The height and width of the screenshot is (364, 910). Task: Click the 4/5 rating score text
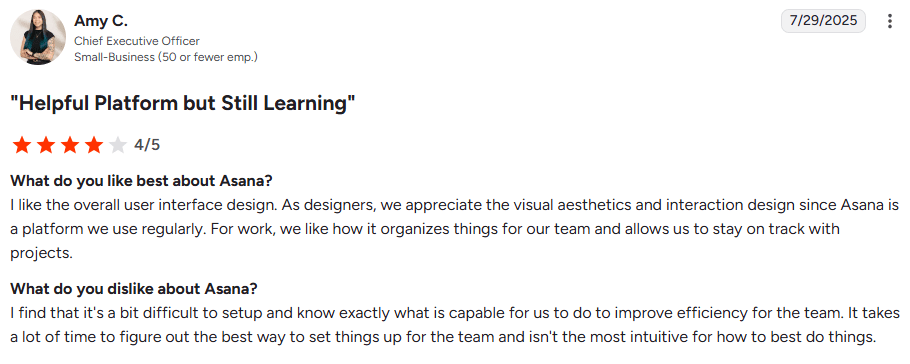click(147, 145)
